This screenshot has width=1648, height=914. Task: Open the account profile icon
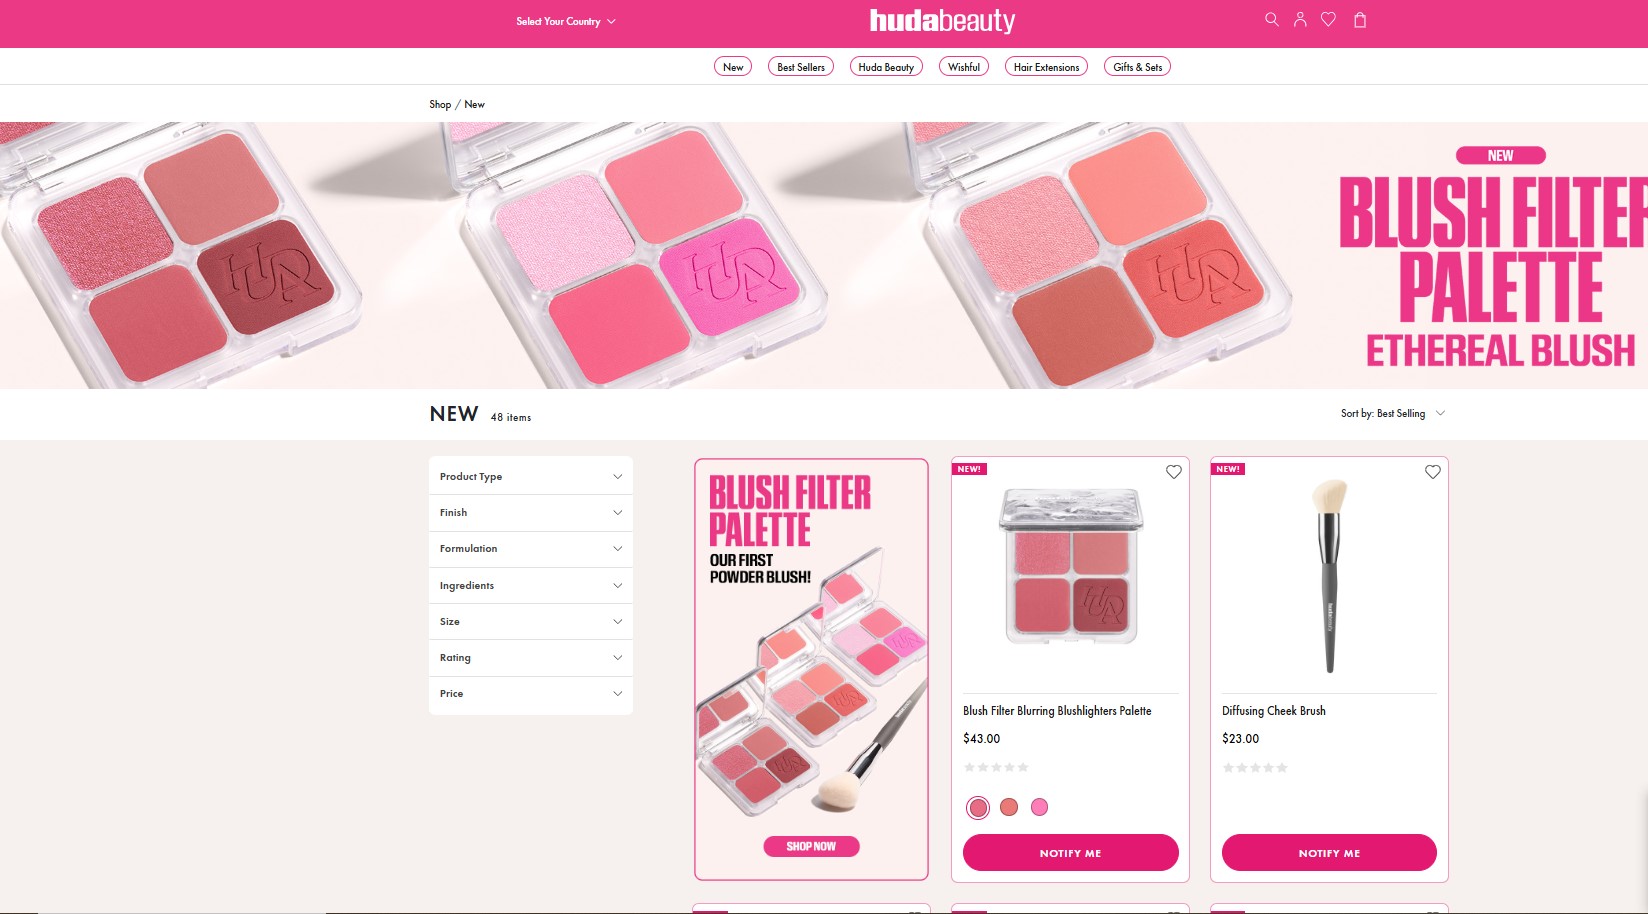(x=1300, y=19)
